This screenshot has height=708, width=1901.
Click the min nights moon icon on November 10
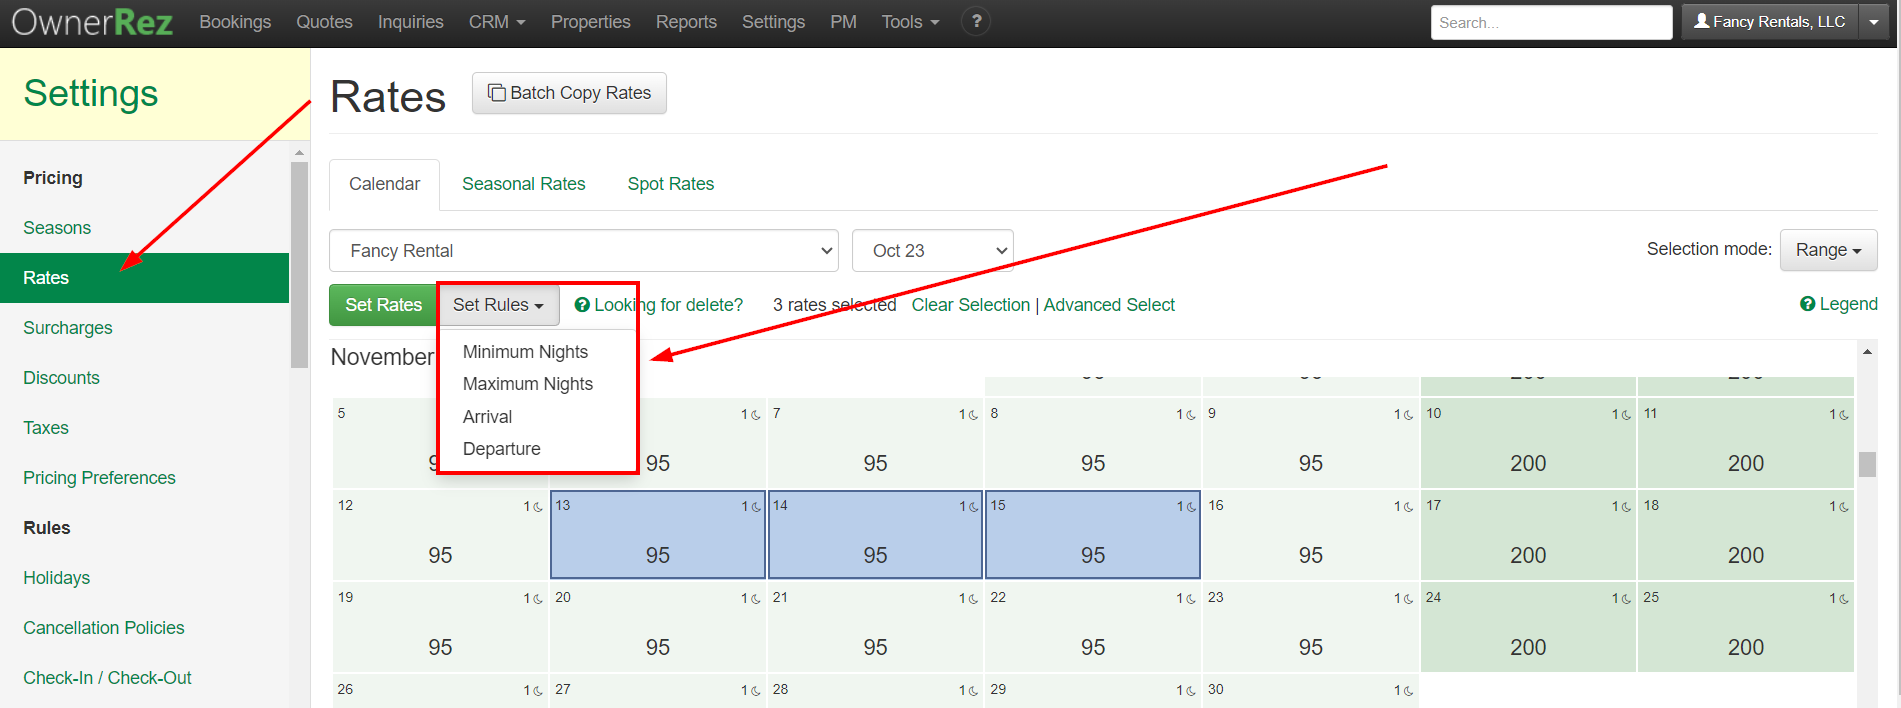(x=1625, y=415)
